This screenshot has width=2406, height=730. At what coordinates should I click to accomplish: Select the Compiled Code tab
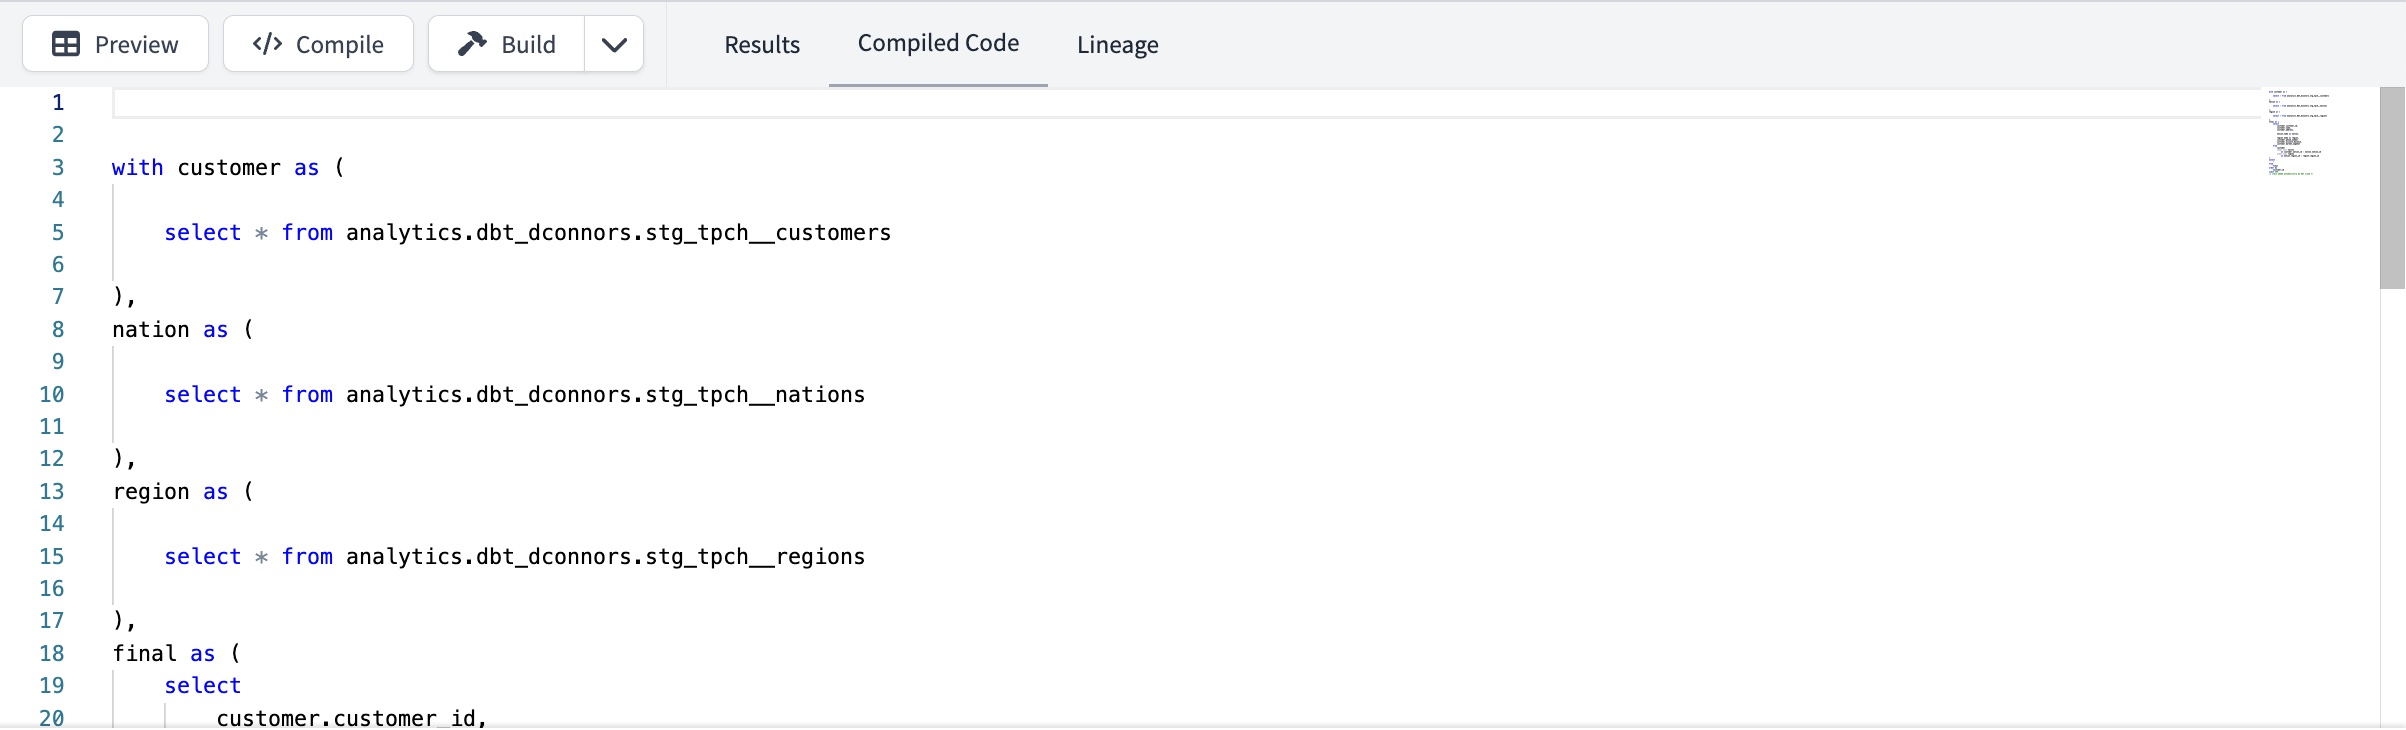click(x=936, y=42)
